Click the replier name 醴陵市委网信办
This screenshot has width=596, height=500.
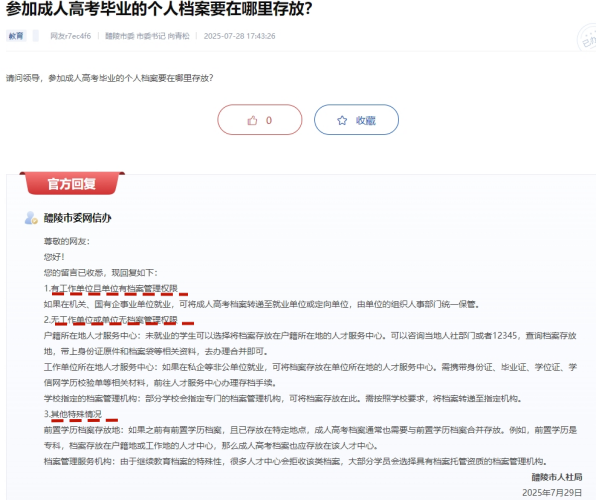point(78,218)
